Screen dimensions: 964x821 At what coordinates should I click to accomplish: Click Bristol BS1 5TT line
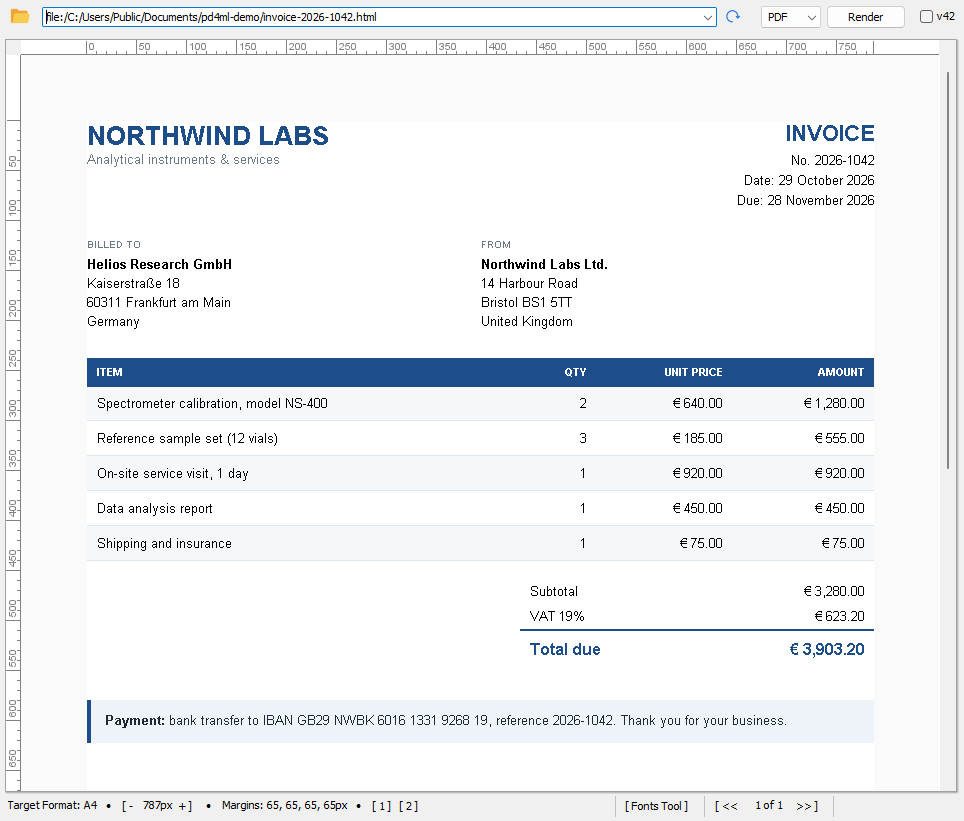(x=526, y=303)
